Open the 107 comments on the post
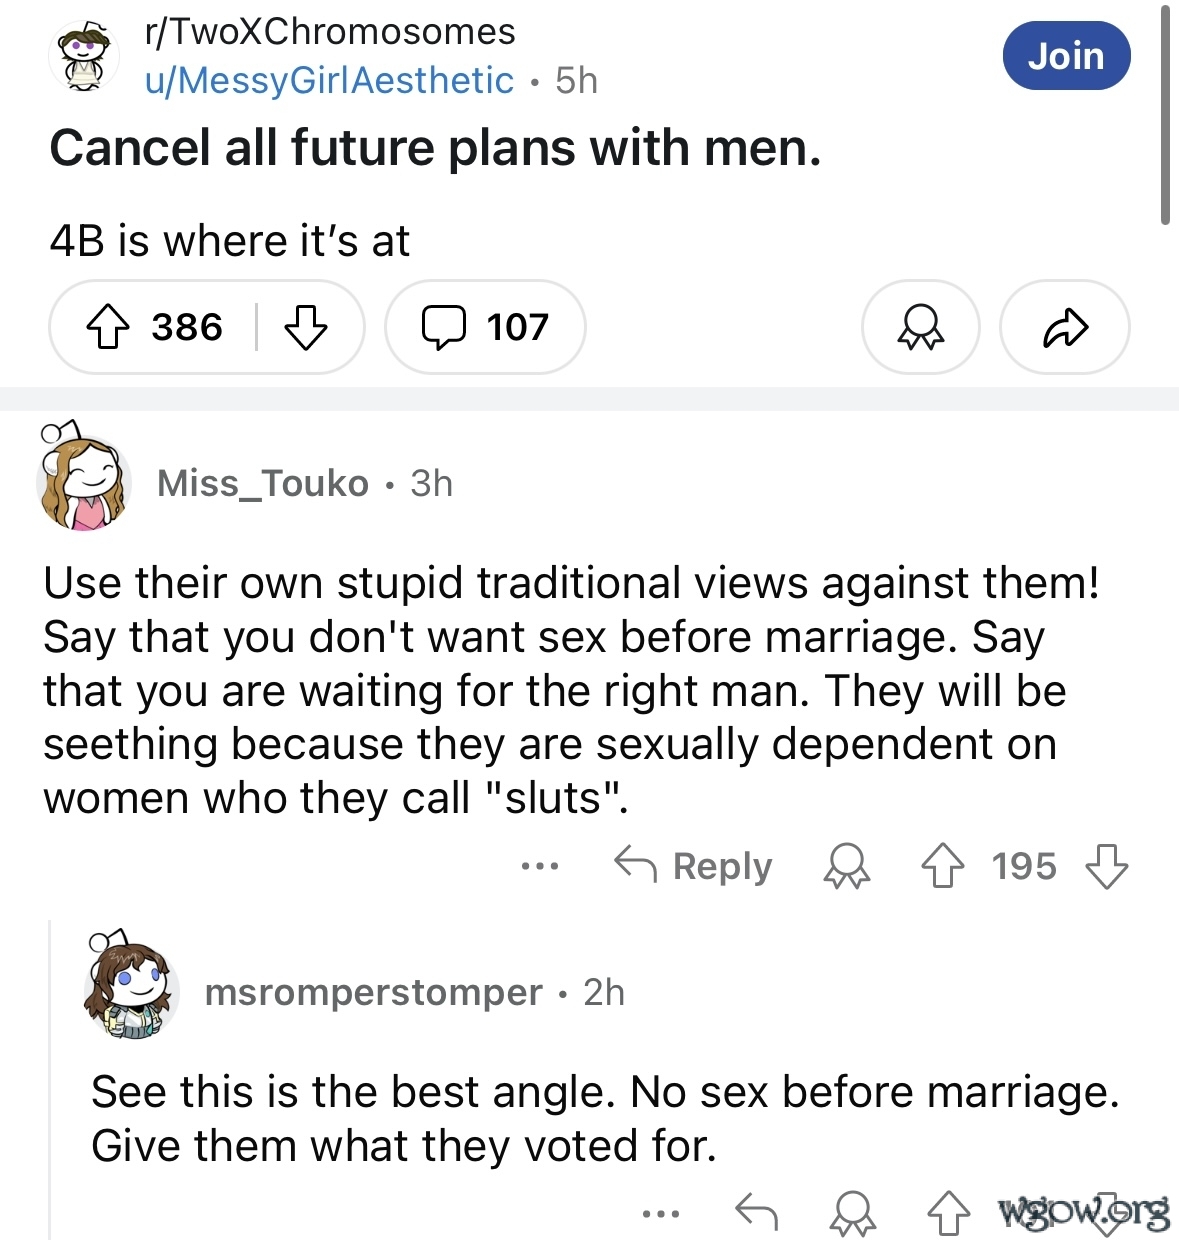 485,327
